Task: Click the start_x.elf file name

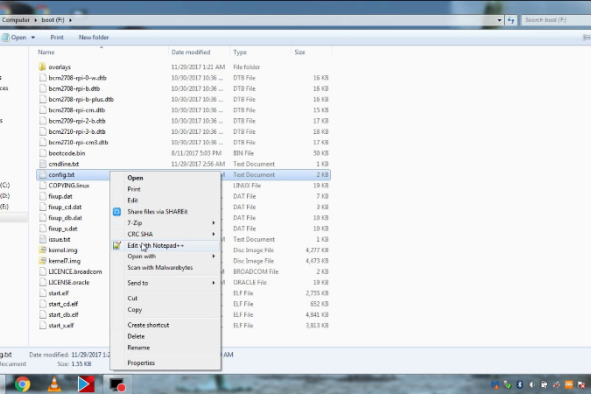Action: pos(61,325)
